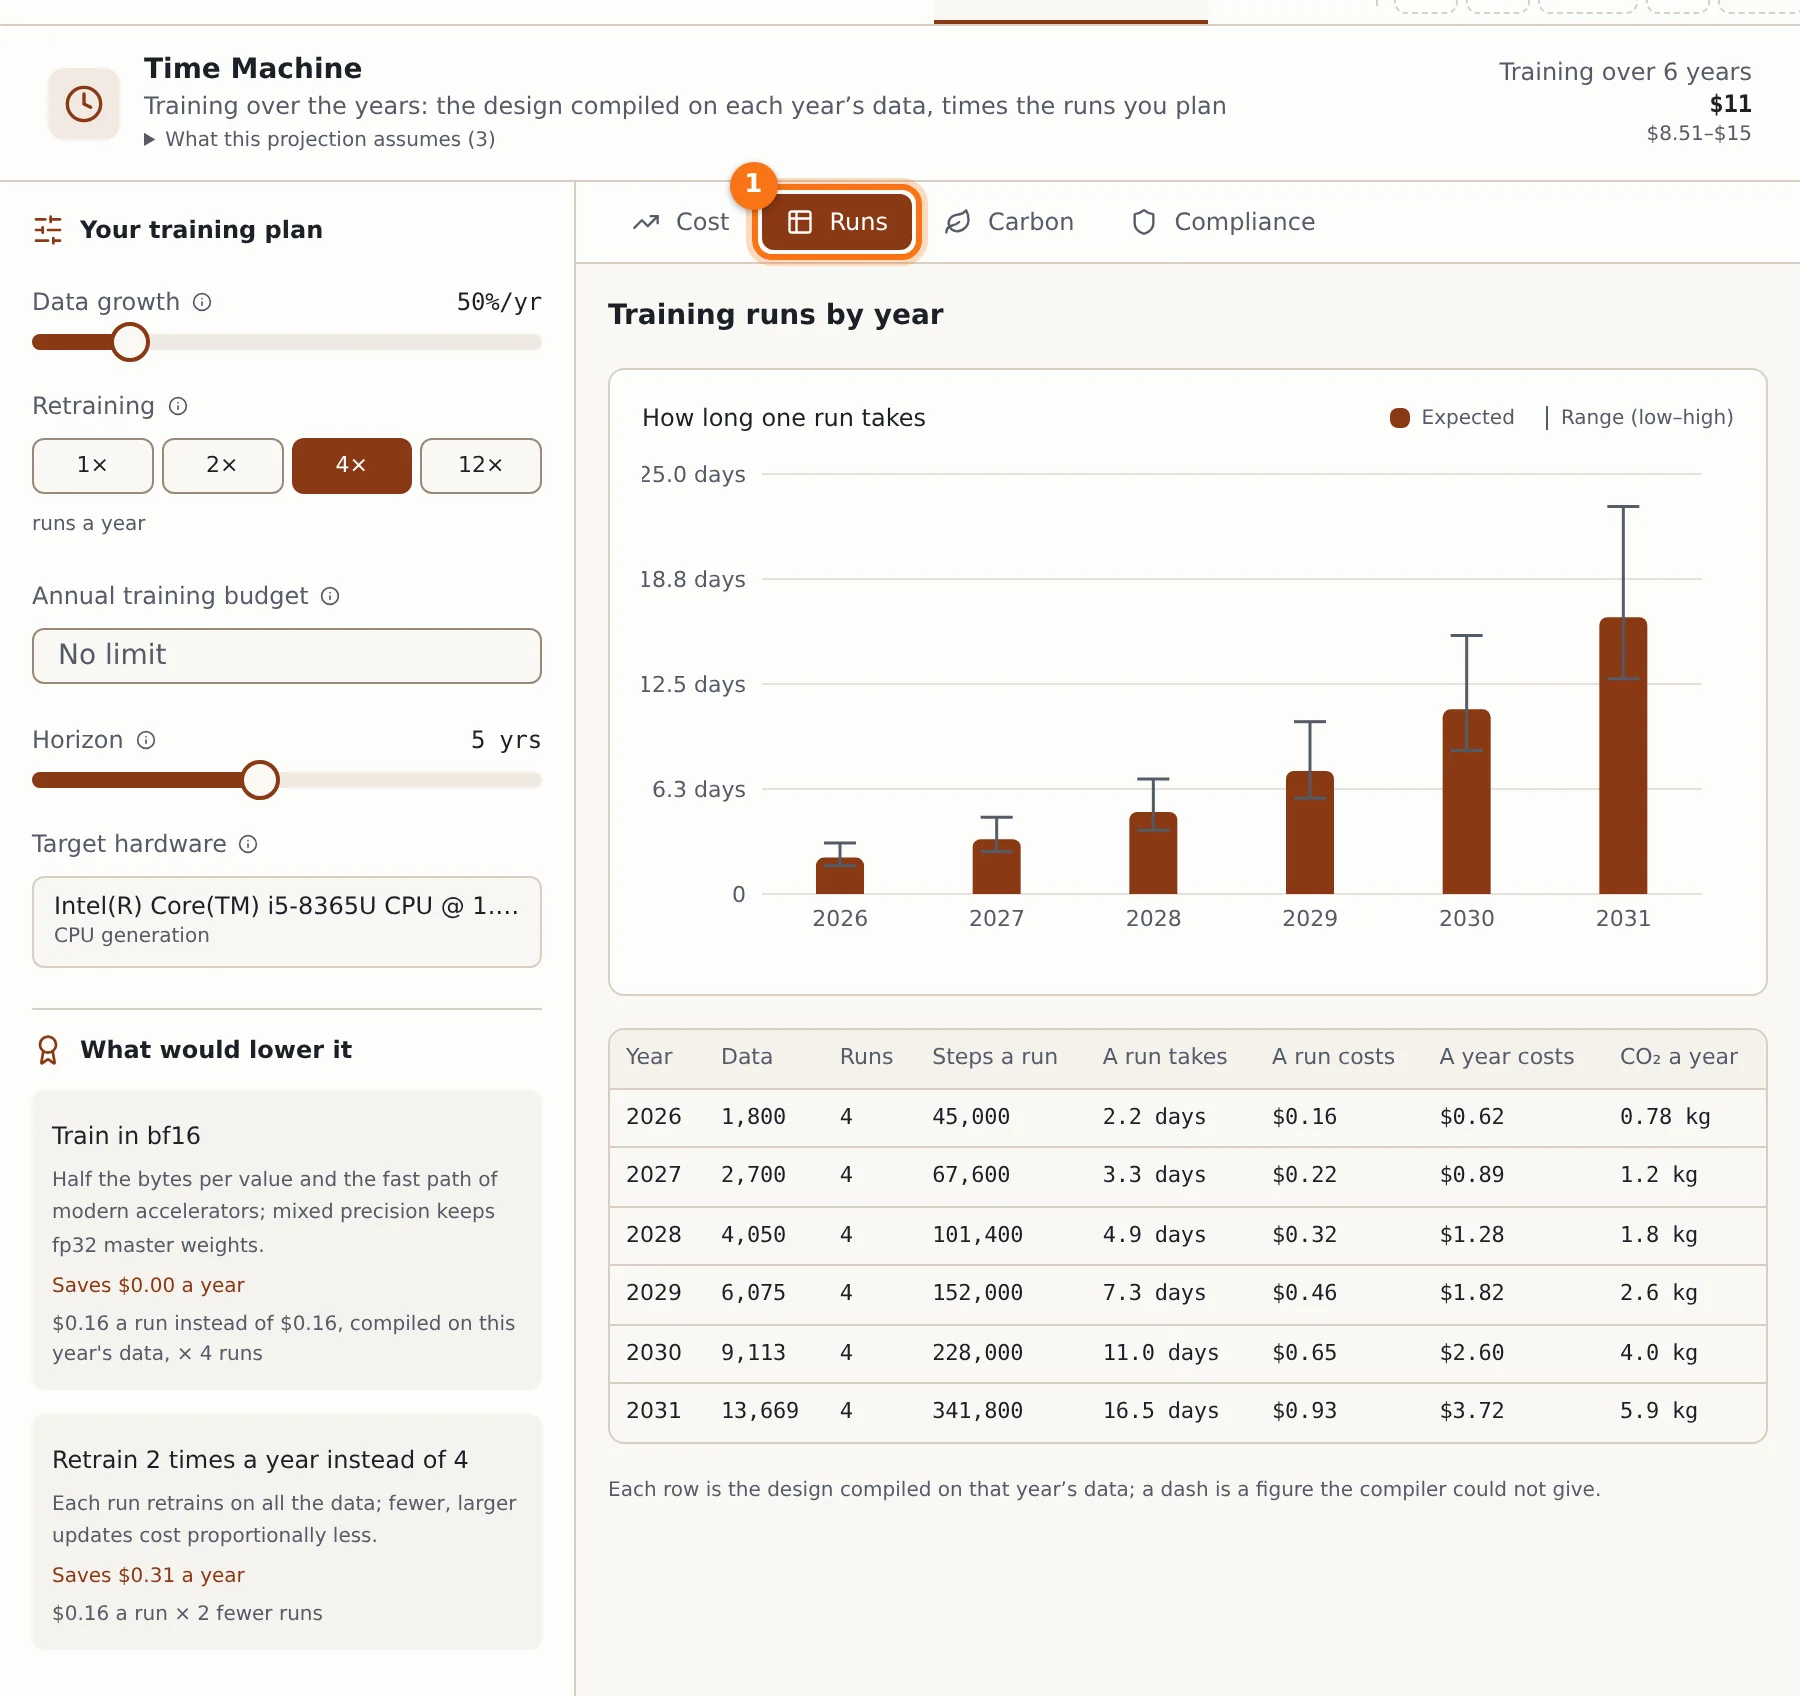Show info for Target hardware
The image size is (1800, 1696).
pos(248,844)
